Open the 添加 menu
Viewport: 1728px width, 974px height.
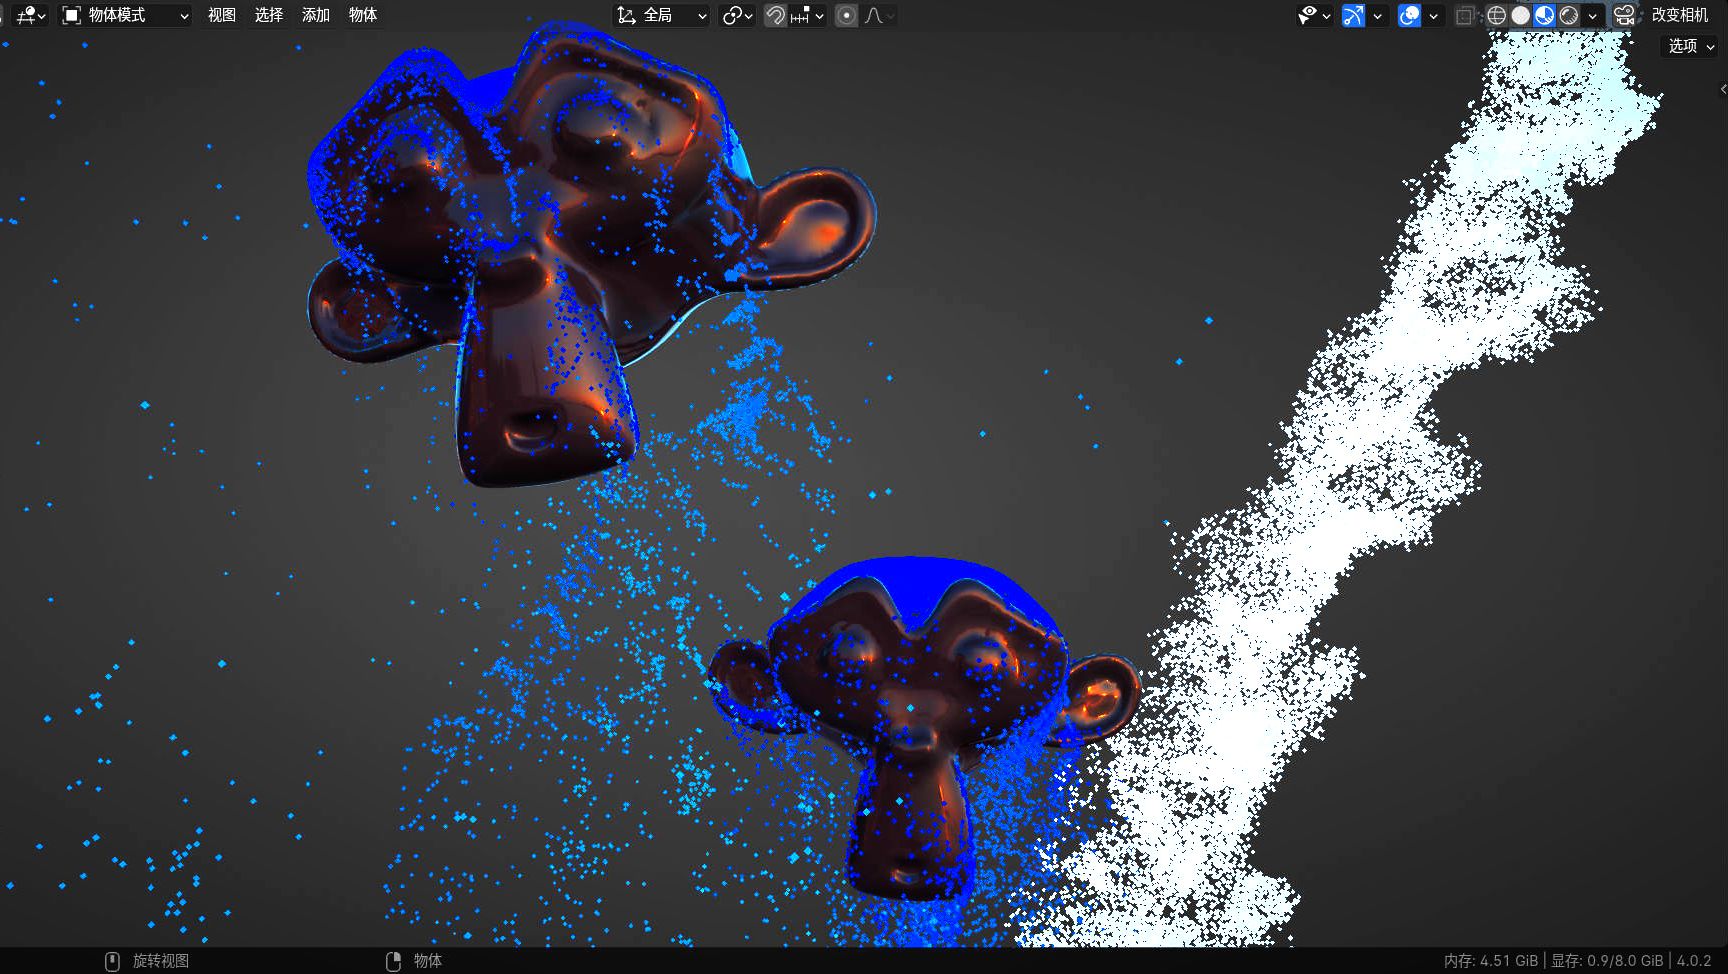coord(315,15)
